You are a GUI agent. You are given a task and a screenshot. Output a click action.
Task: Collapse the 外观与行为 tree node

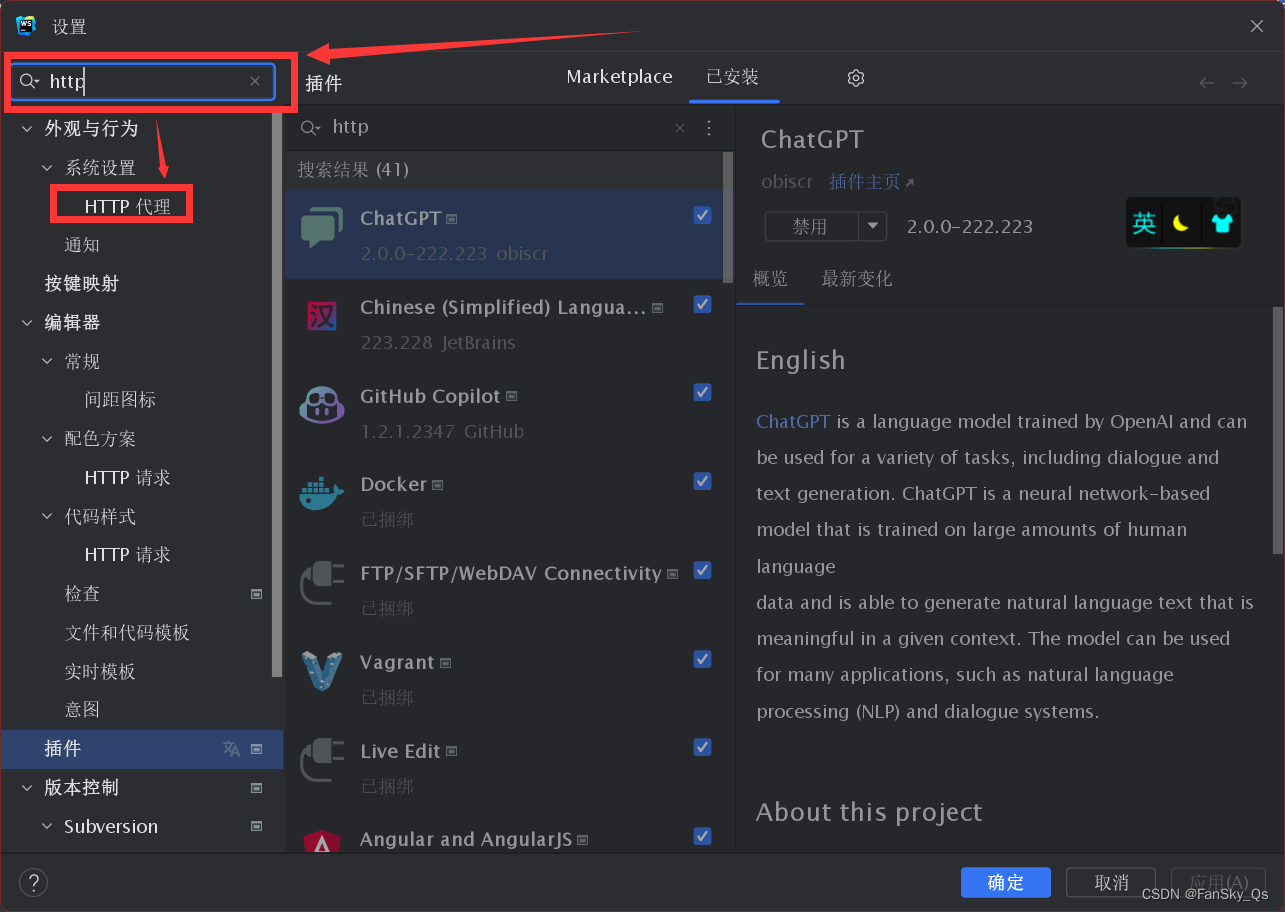27,129
